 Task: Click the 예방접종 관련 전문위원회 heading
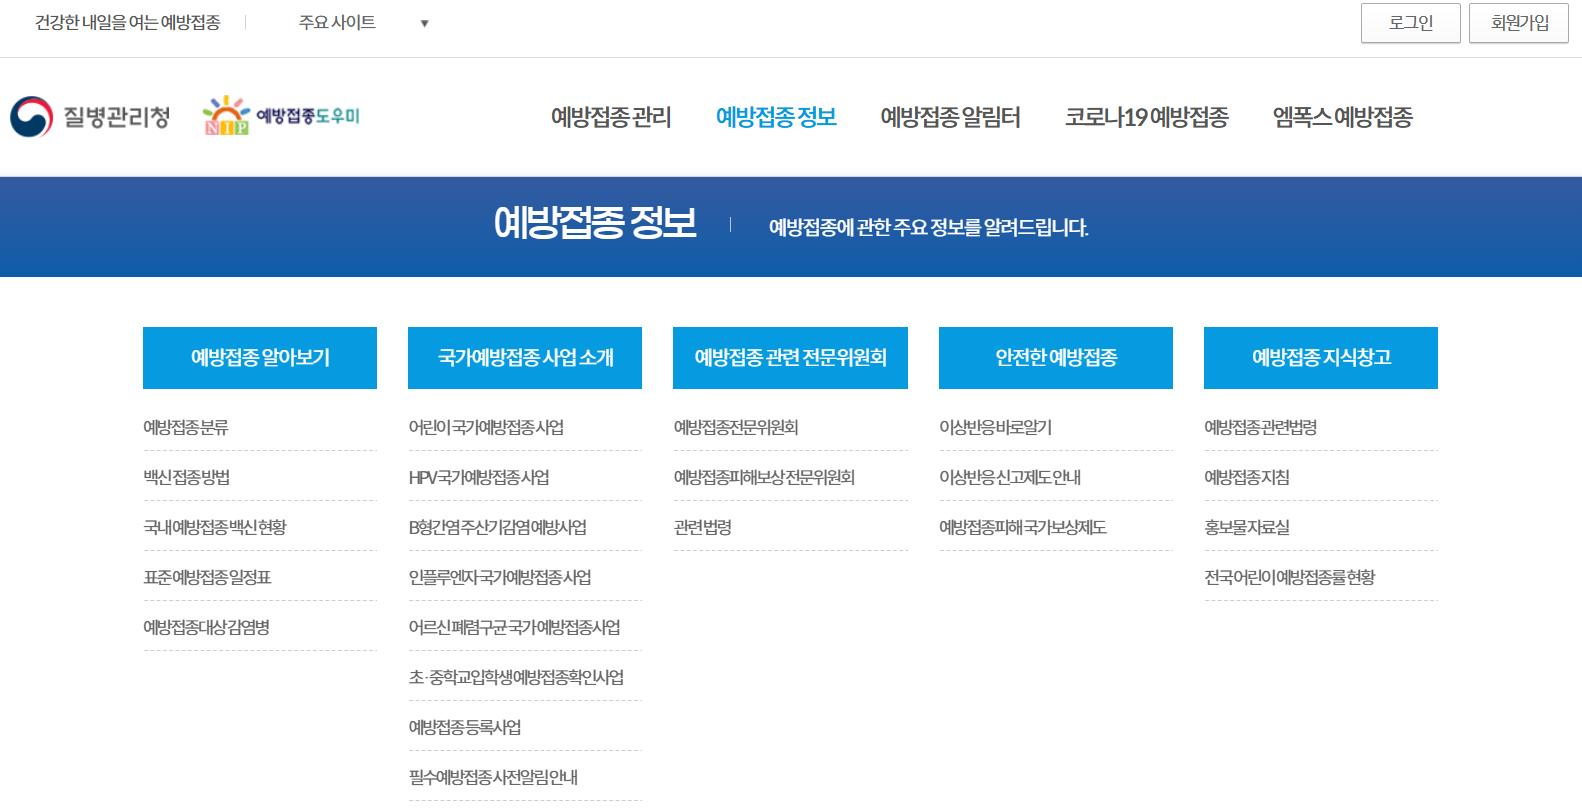(790, 358)
